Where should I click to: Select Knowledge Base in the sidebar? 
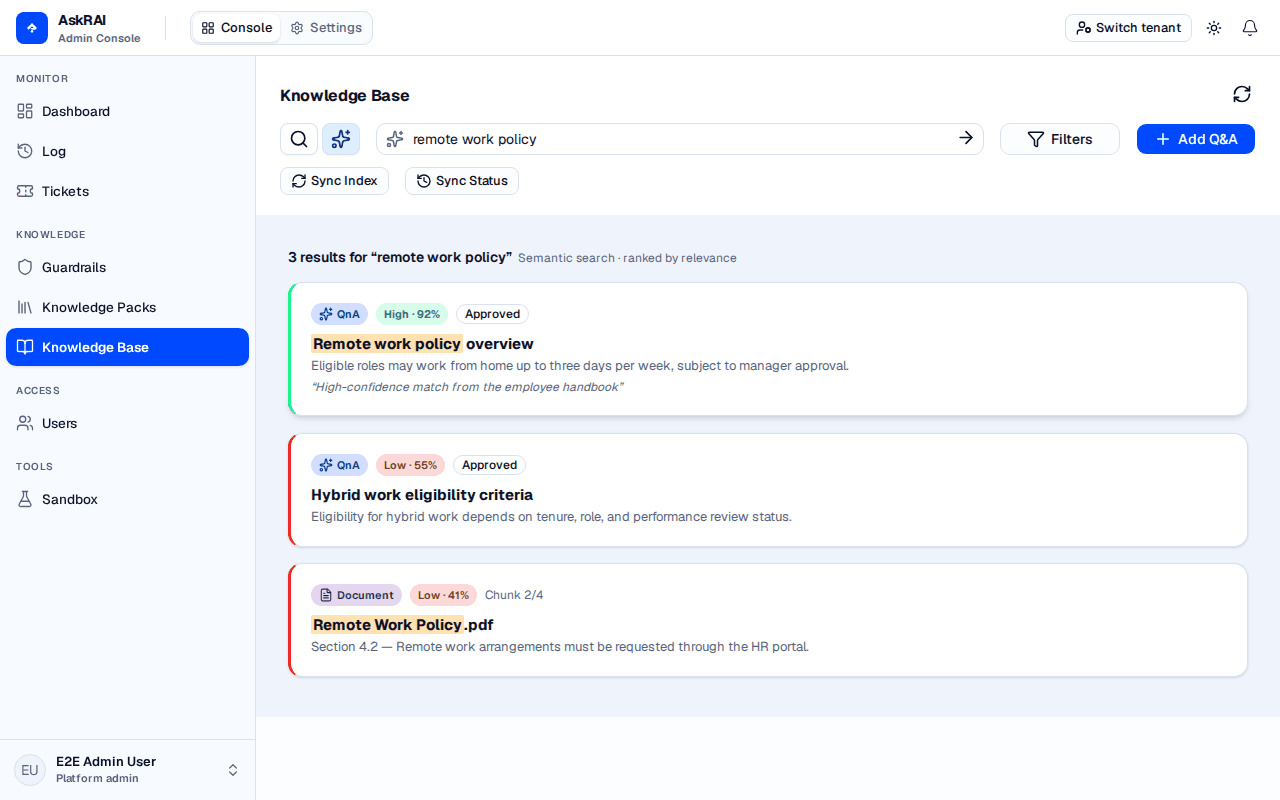point(127,347)
